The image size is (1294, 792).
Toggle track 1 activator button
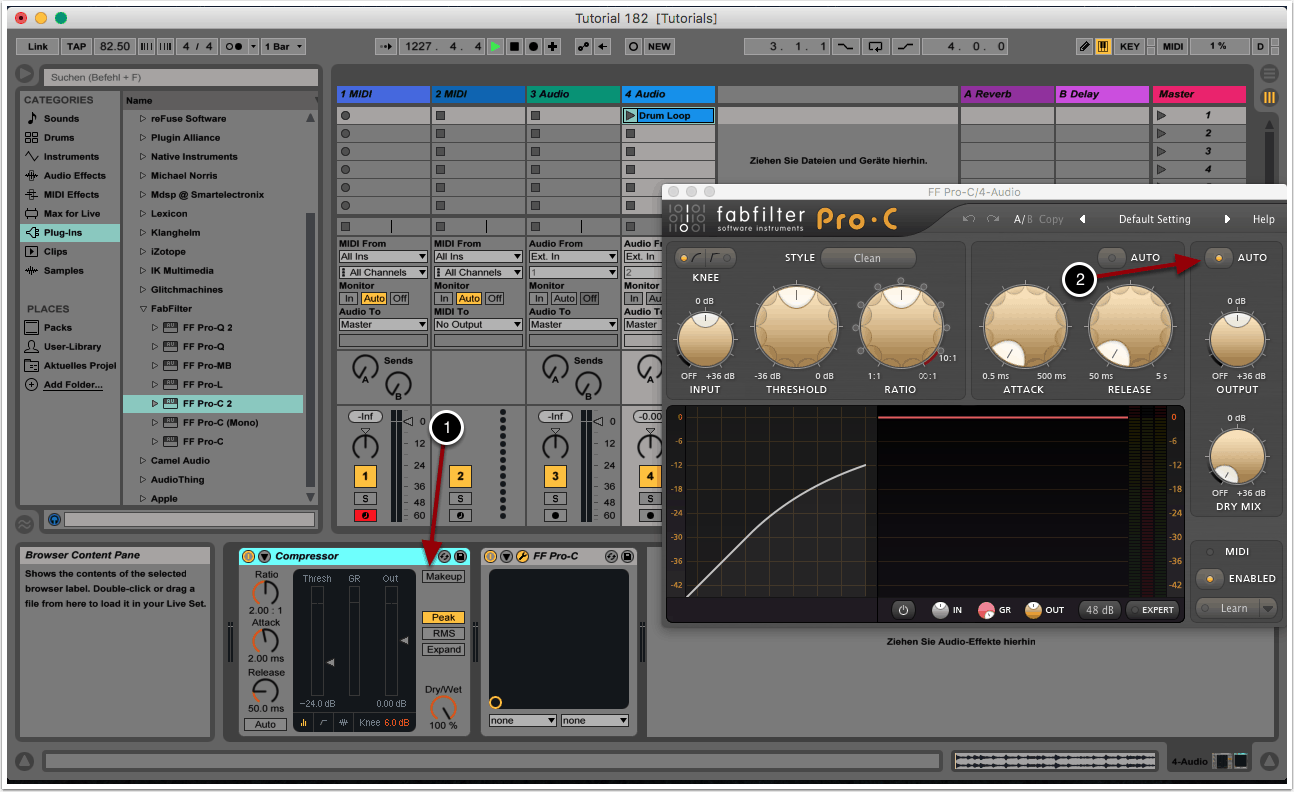366,477
